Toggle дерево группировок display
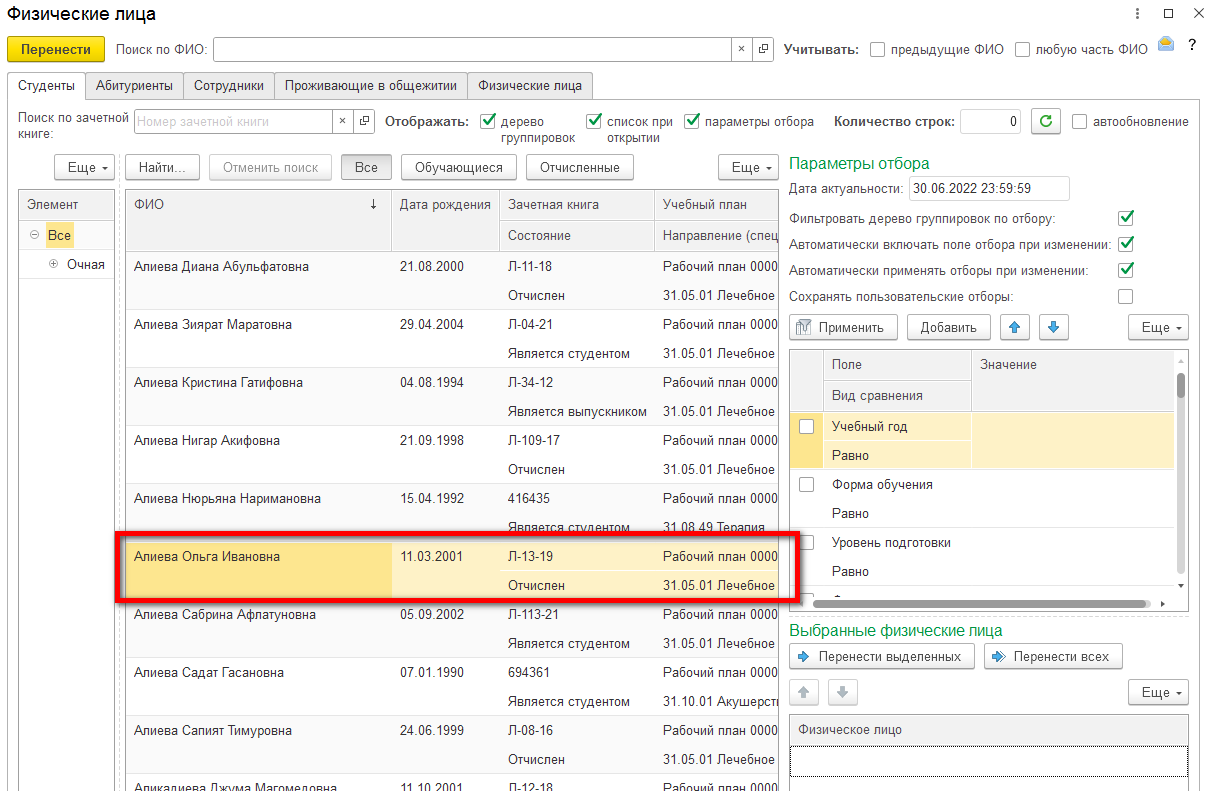The width and height of the screenshot is (1207, 791). click(488, 121)
